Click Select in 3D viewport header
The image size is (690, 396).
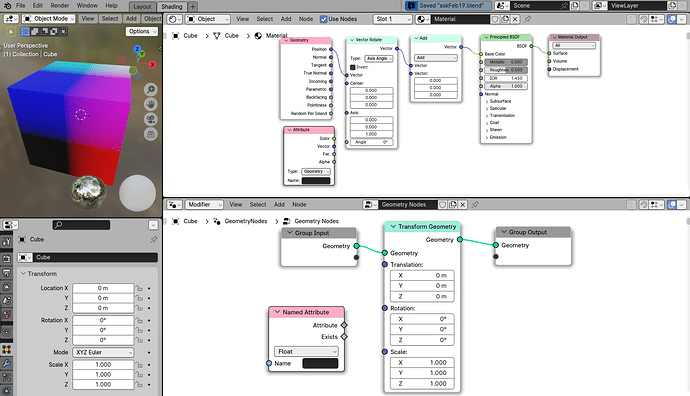[110, 19]
